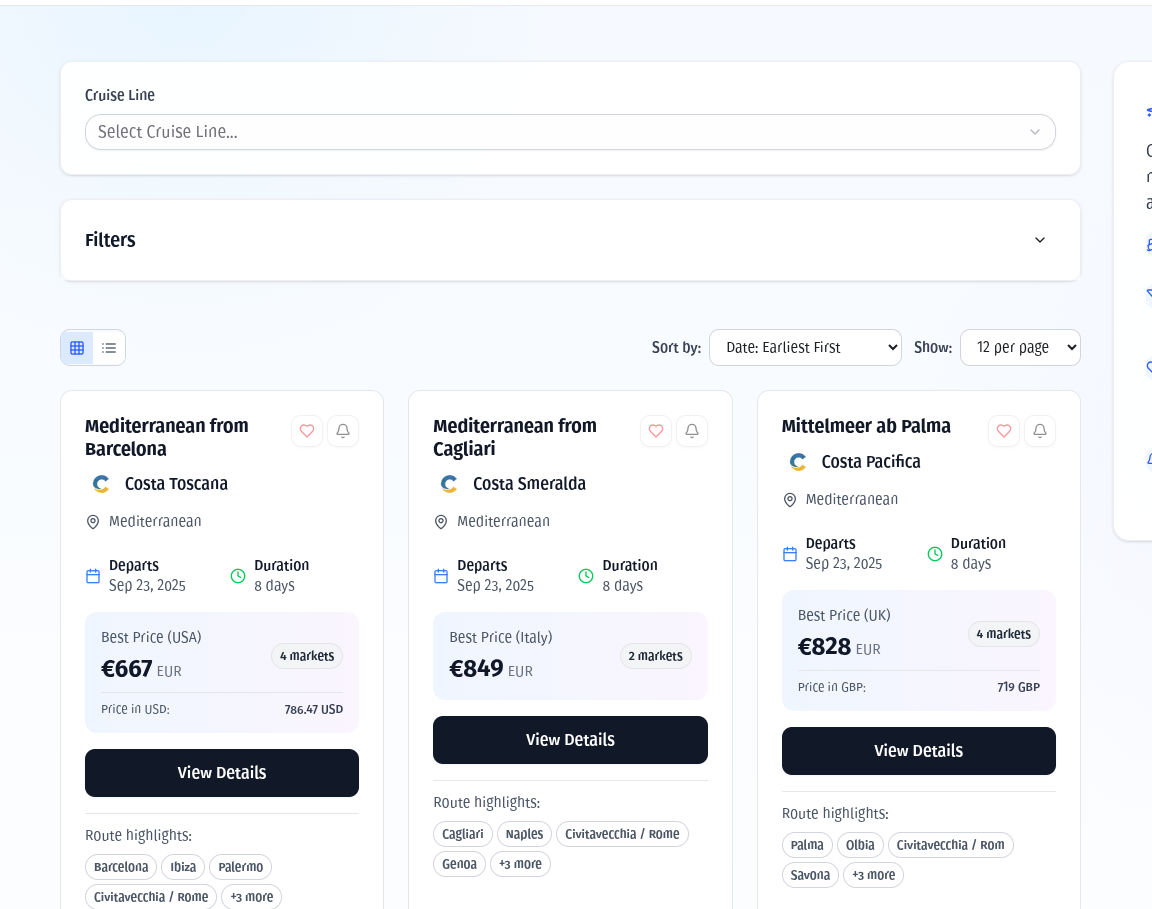Viewport: 1152px width, 909px height.
Task: Open the Select Cruise Line dropdown
Action: click(x=570, y=132)
